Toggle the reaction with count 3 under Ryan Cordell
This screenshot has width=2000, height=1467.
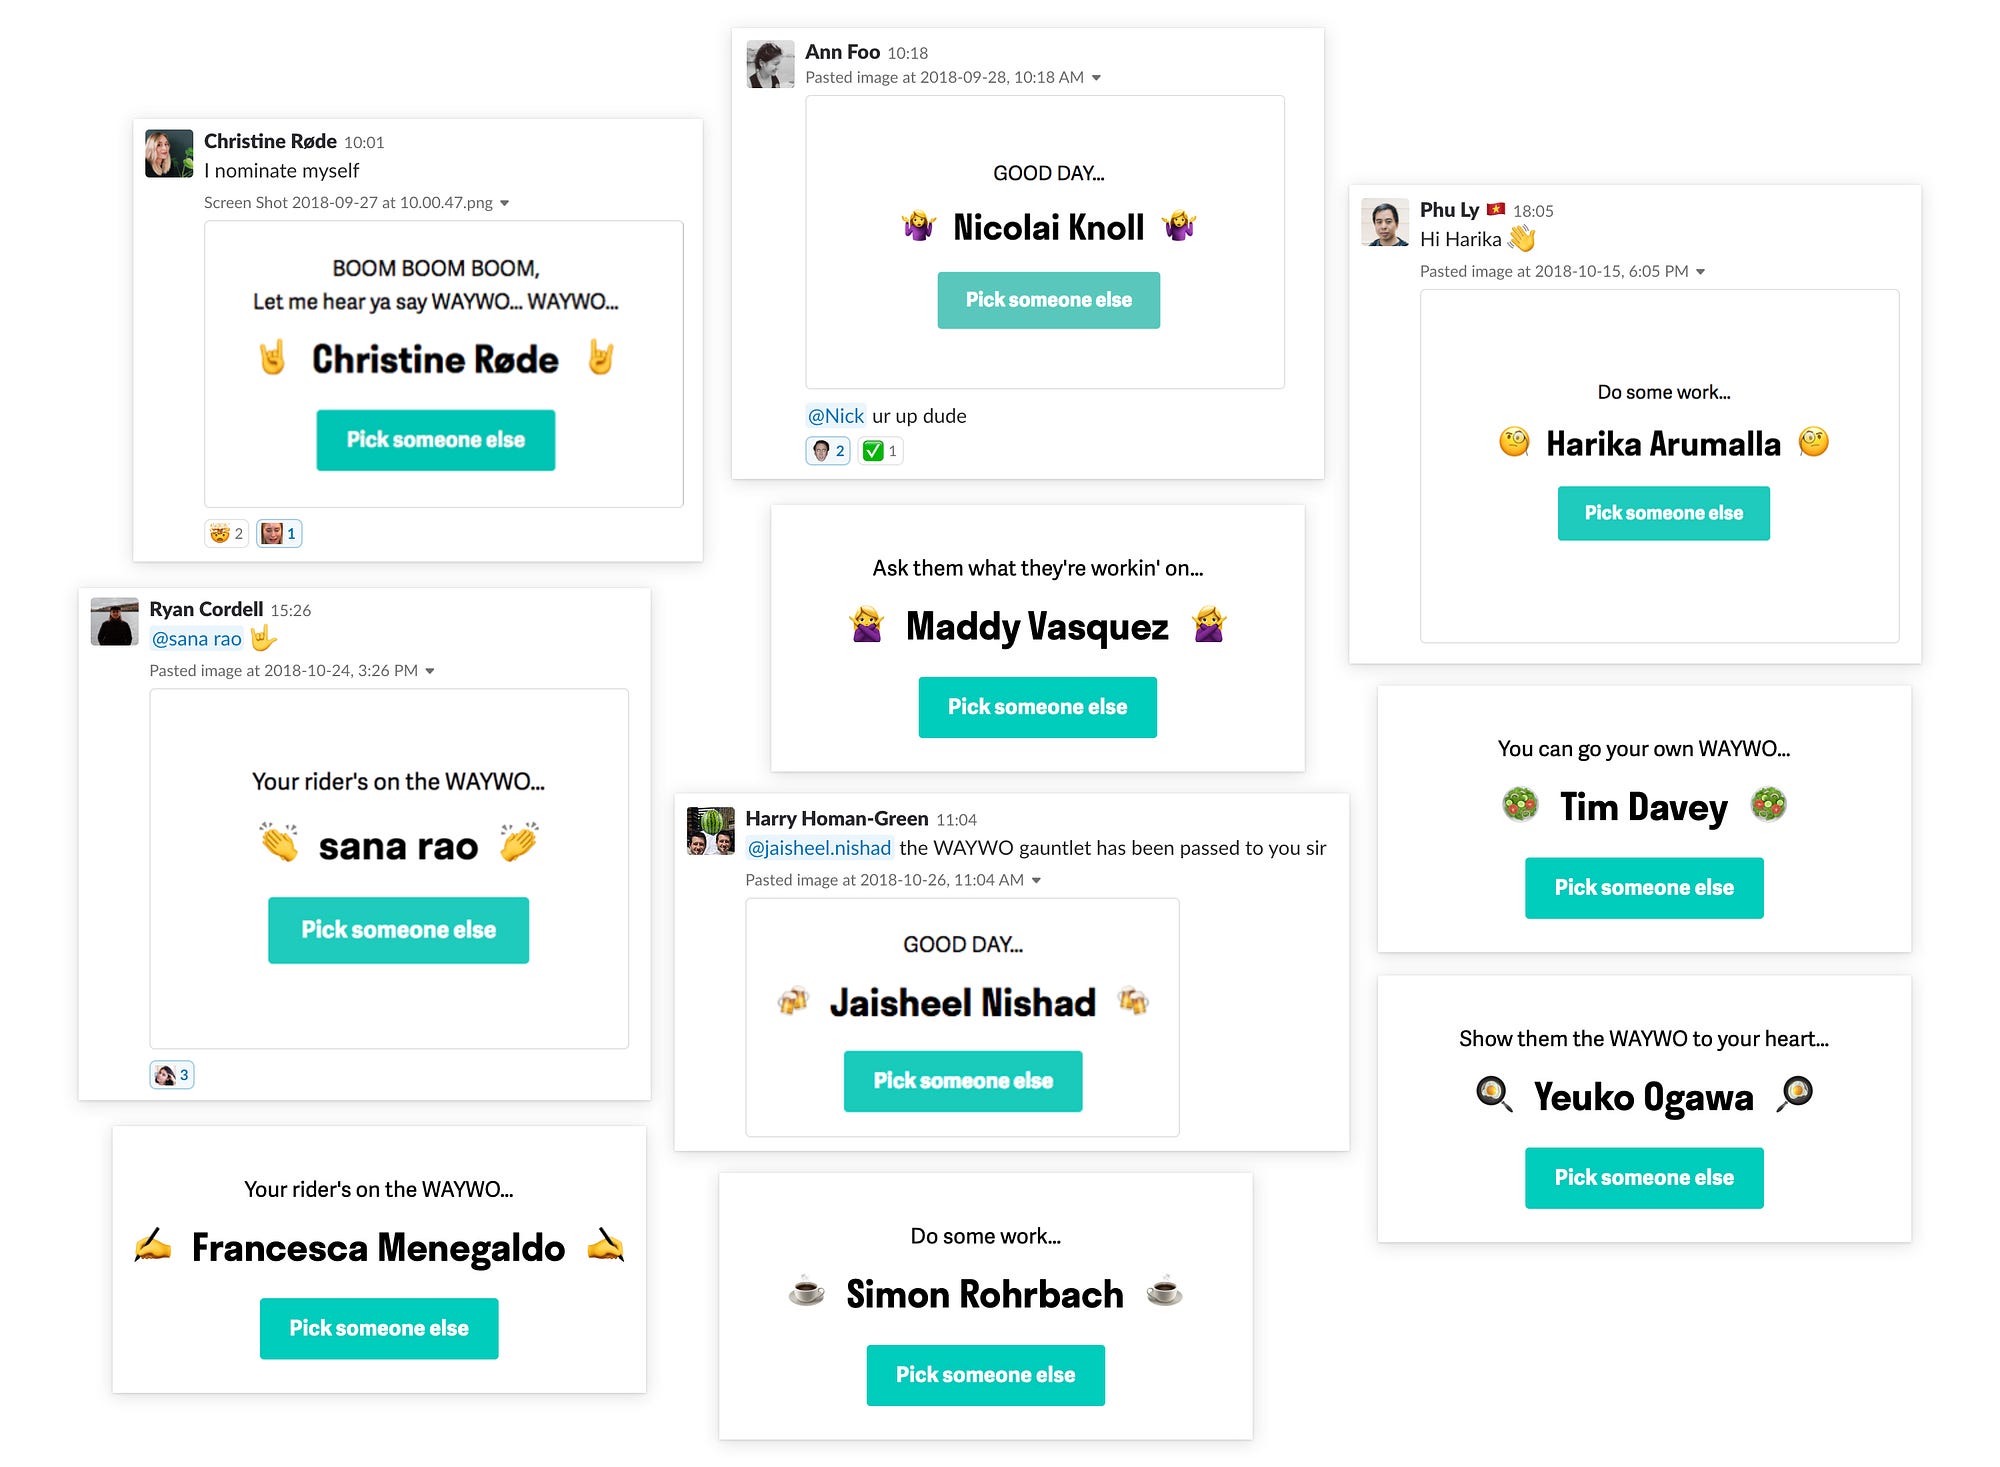(172, 1075)
